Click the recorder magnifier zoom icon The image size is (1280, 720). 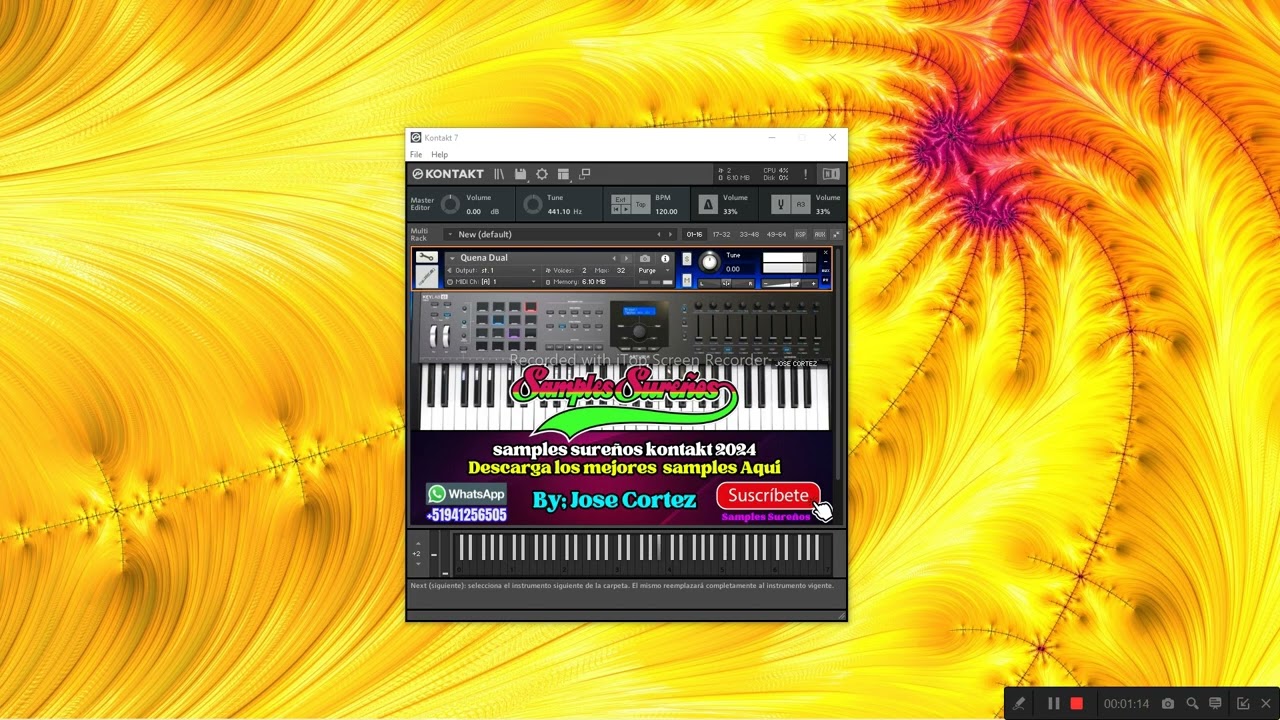pyautogui.click(x=1192, y=704)
